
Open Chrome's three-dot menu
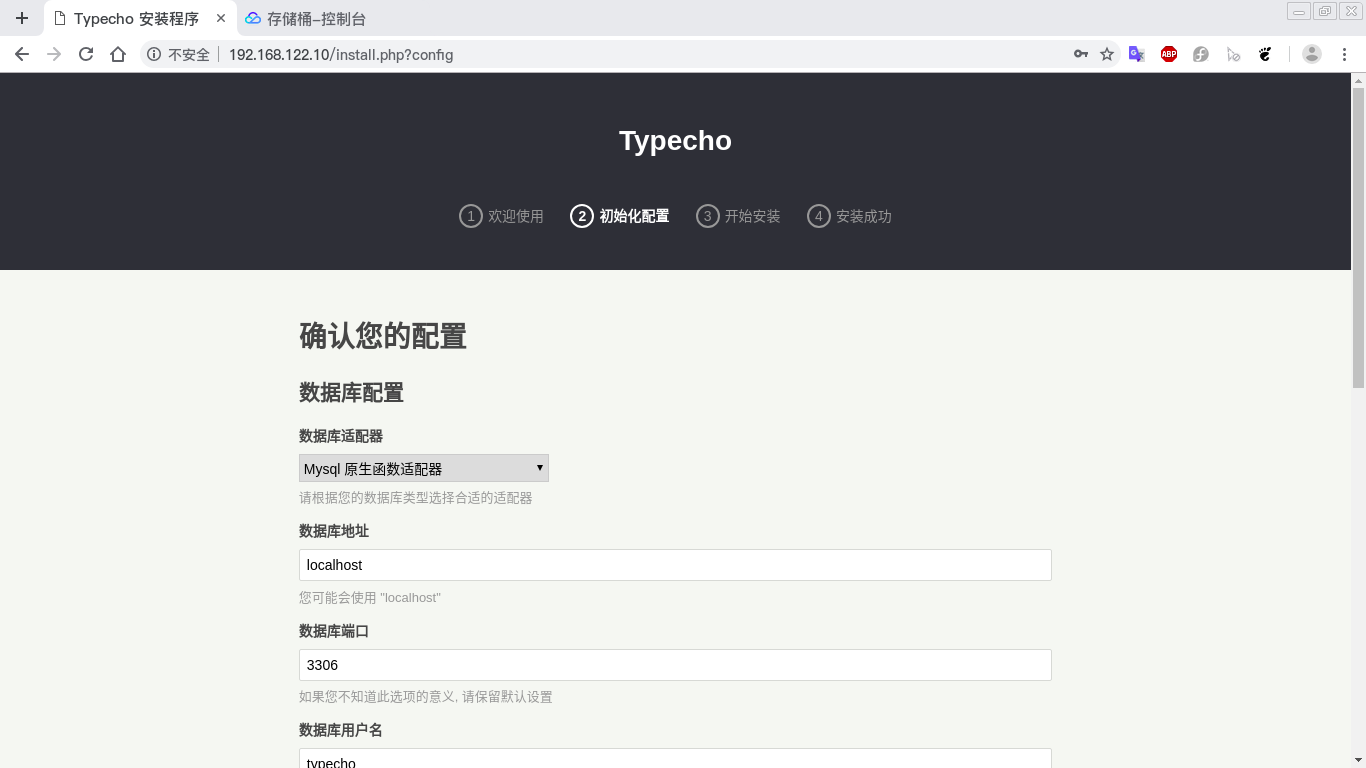(x=1345, y=54)
